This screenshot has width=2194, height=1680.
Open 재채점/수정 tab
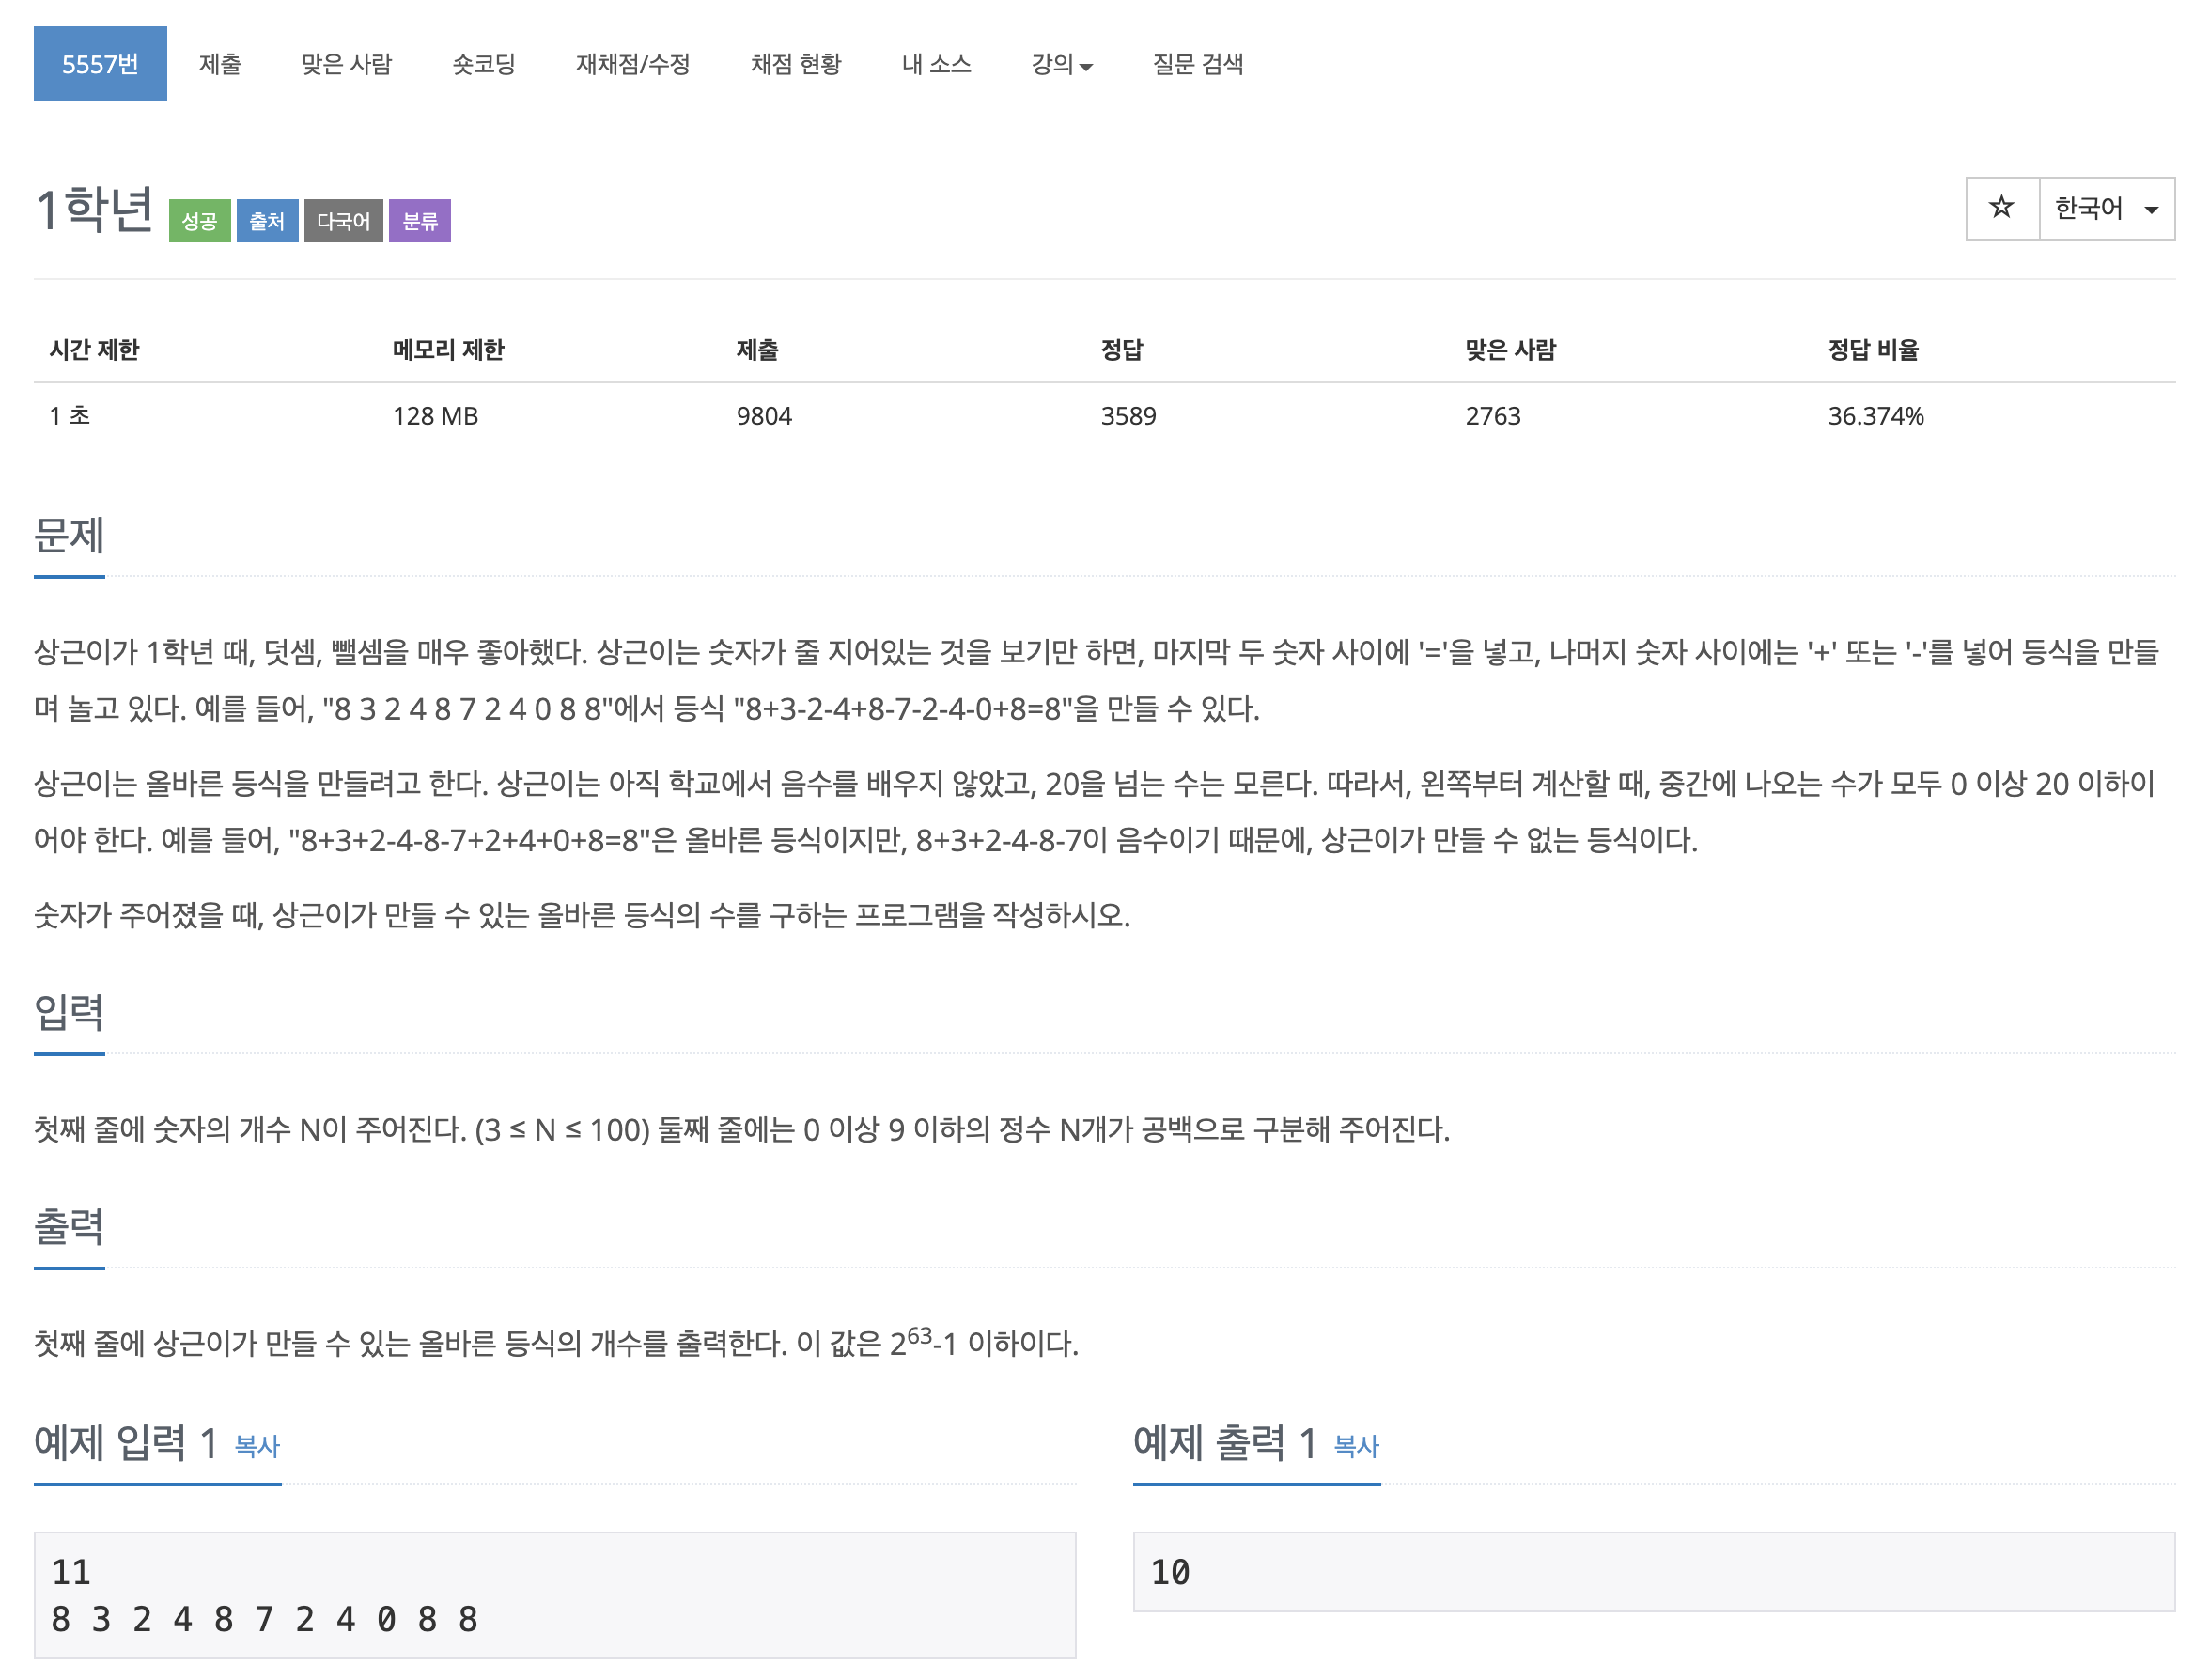(632, 64)
